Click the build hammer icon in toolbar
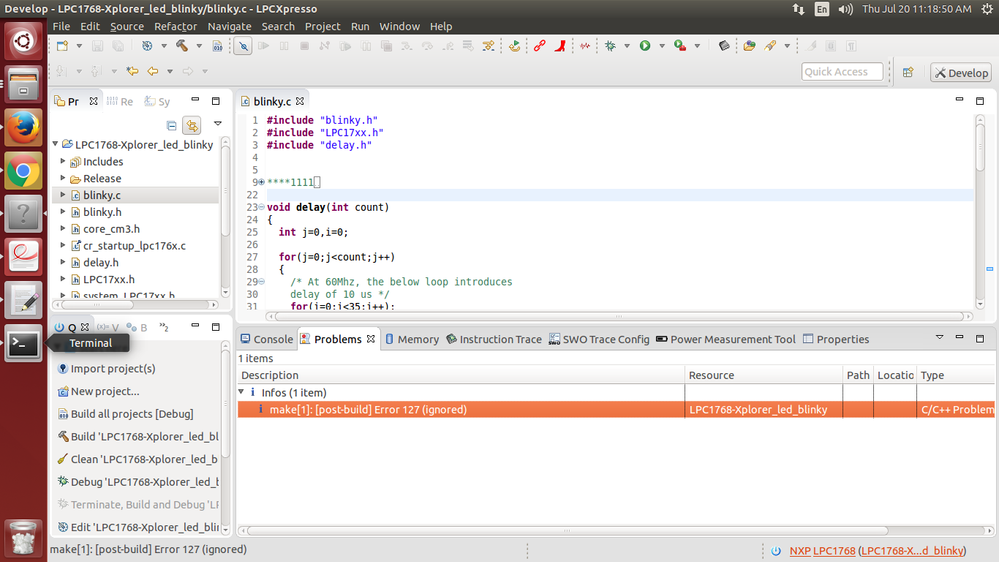This screenshot has height=562, width=999. (182, 46)
